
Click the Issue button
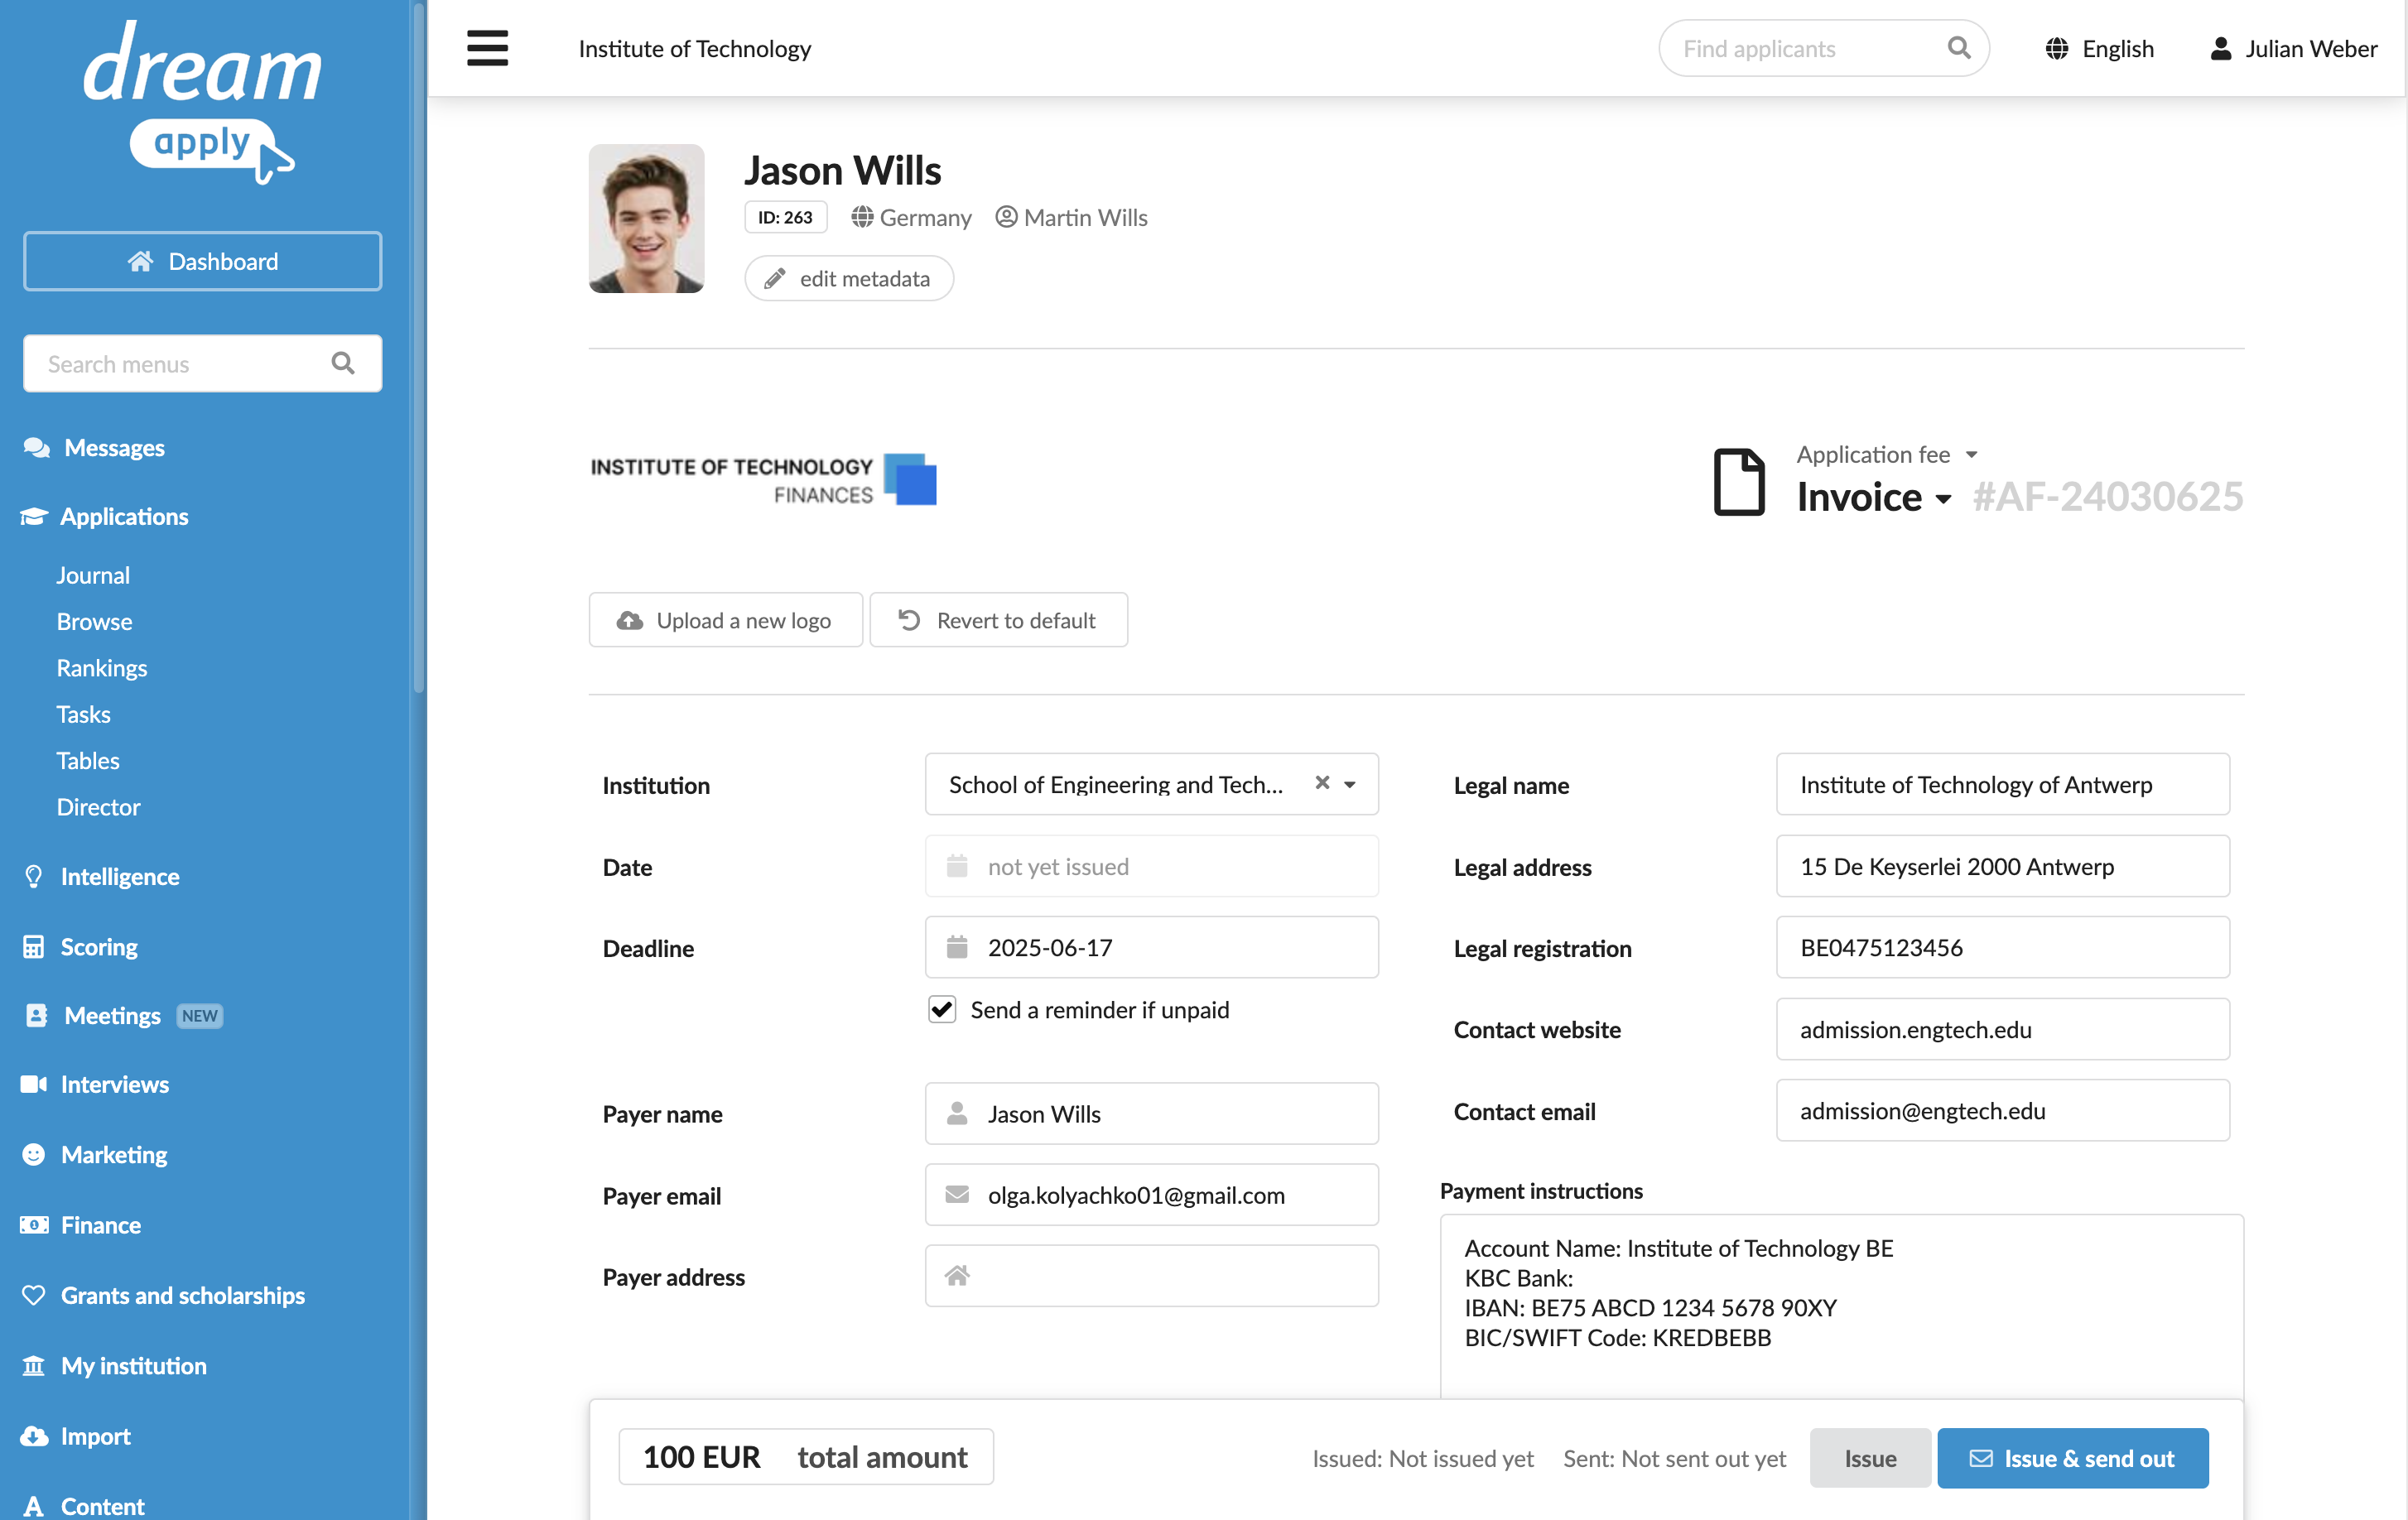1869,1458
